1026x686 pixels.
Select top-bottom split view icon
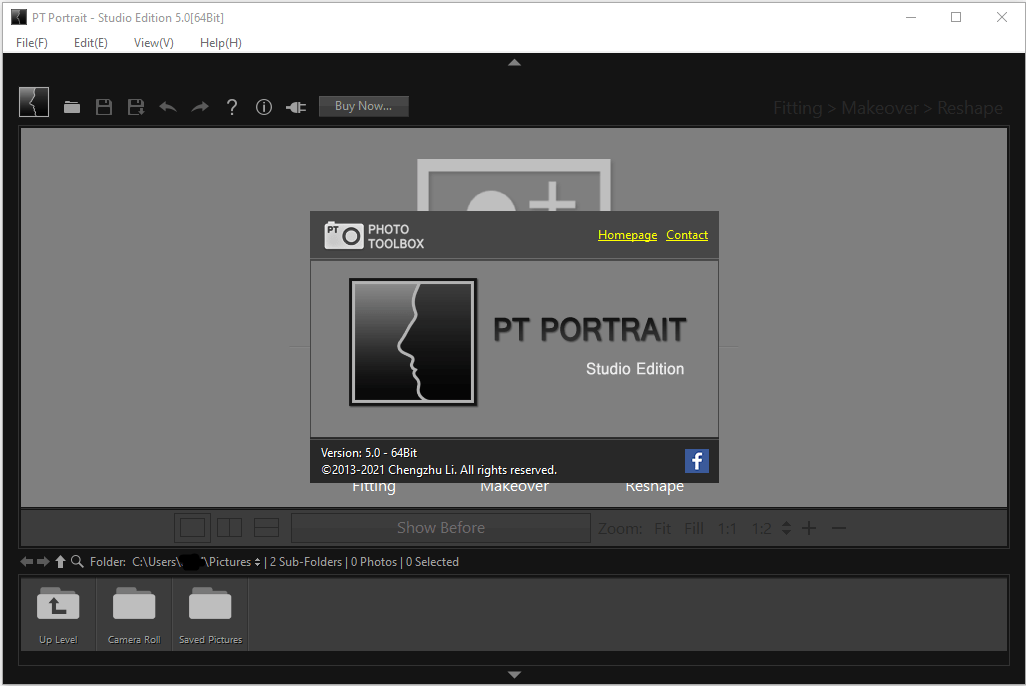coord(266,528)
